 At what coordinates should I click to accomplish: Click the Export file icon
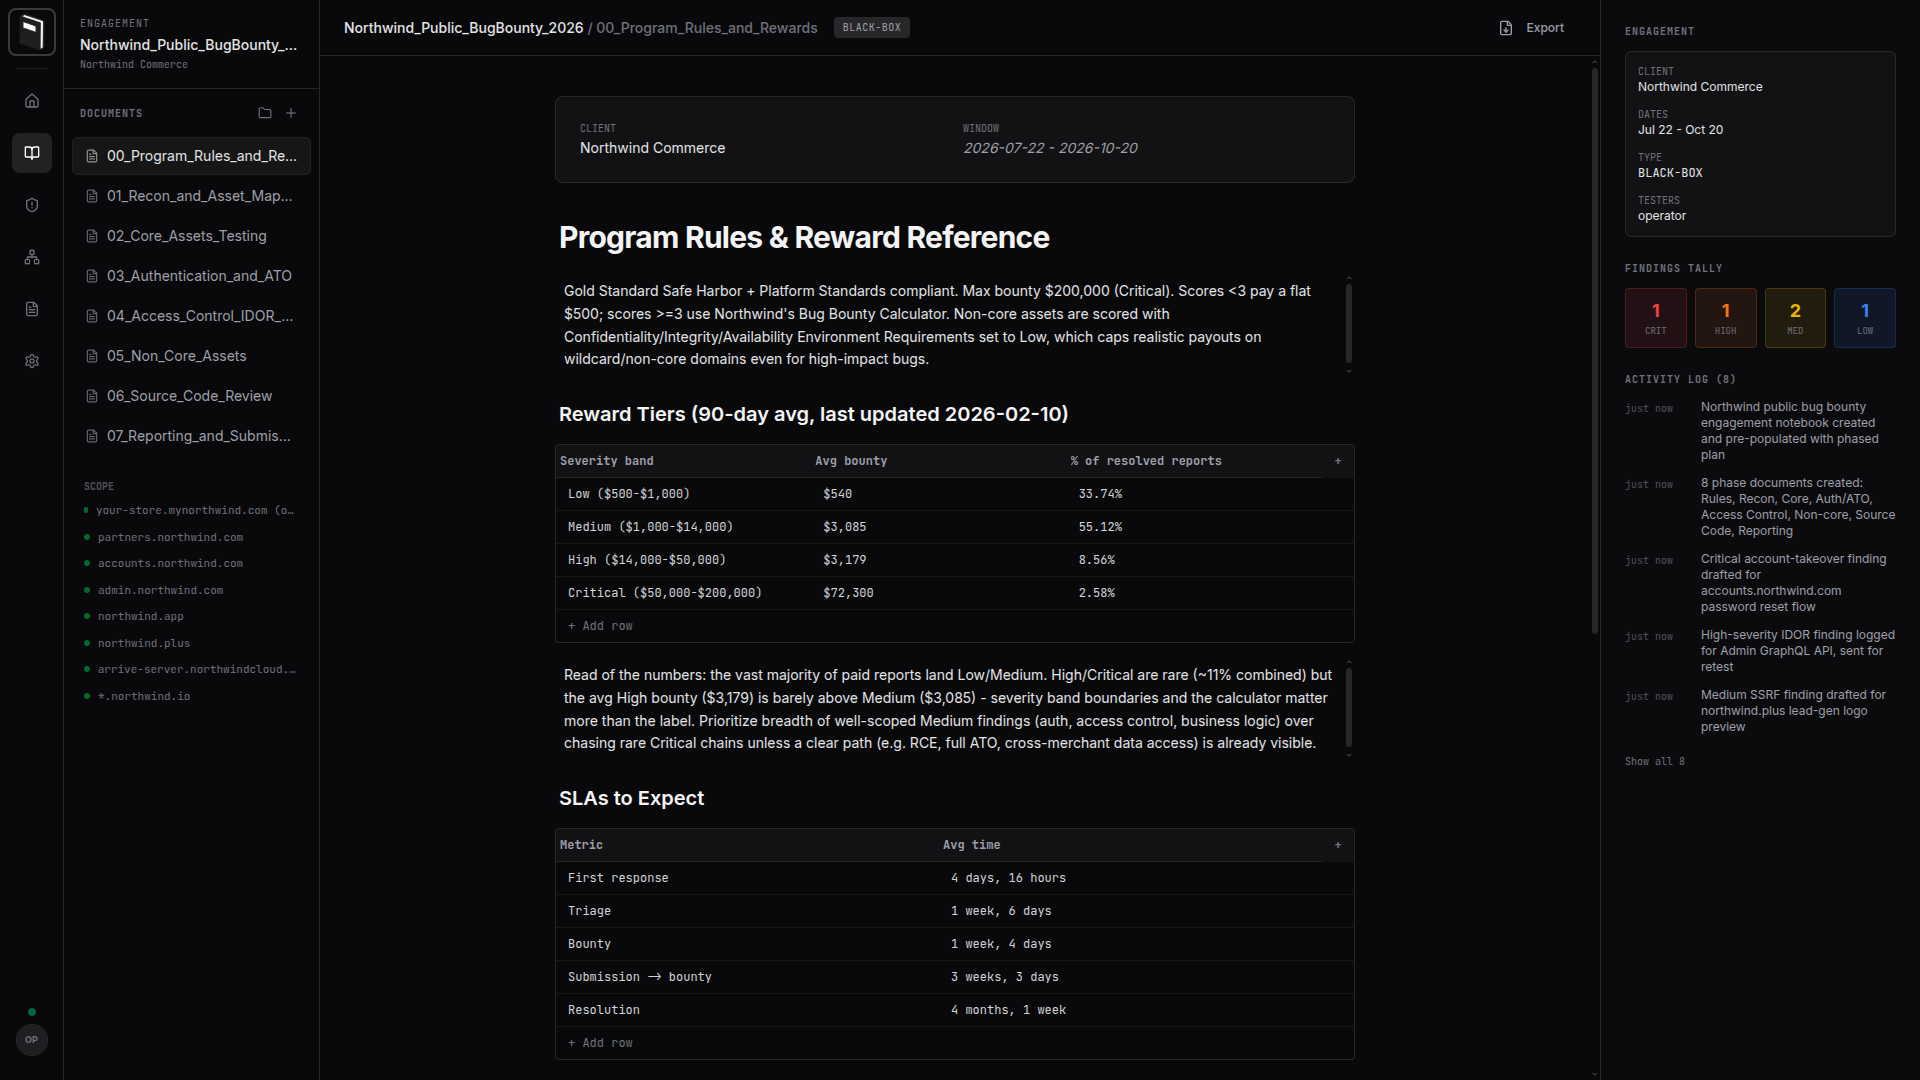click(1506, 28)
